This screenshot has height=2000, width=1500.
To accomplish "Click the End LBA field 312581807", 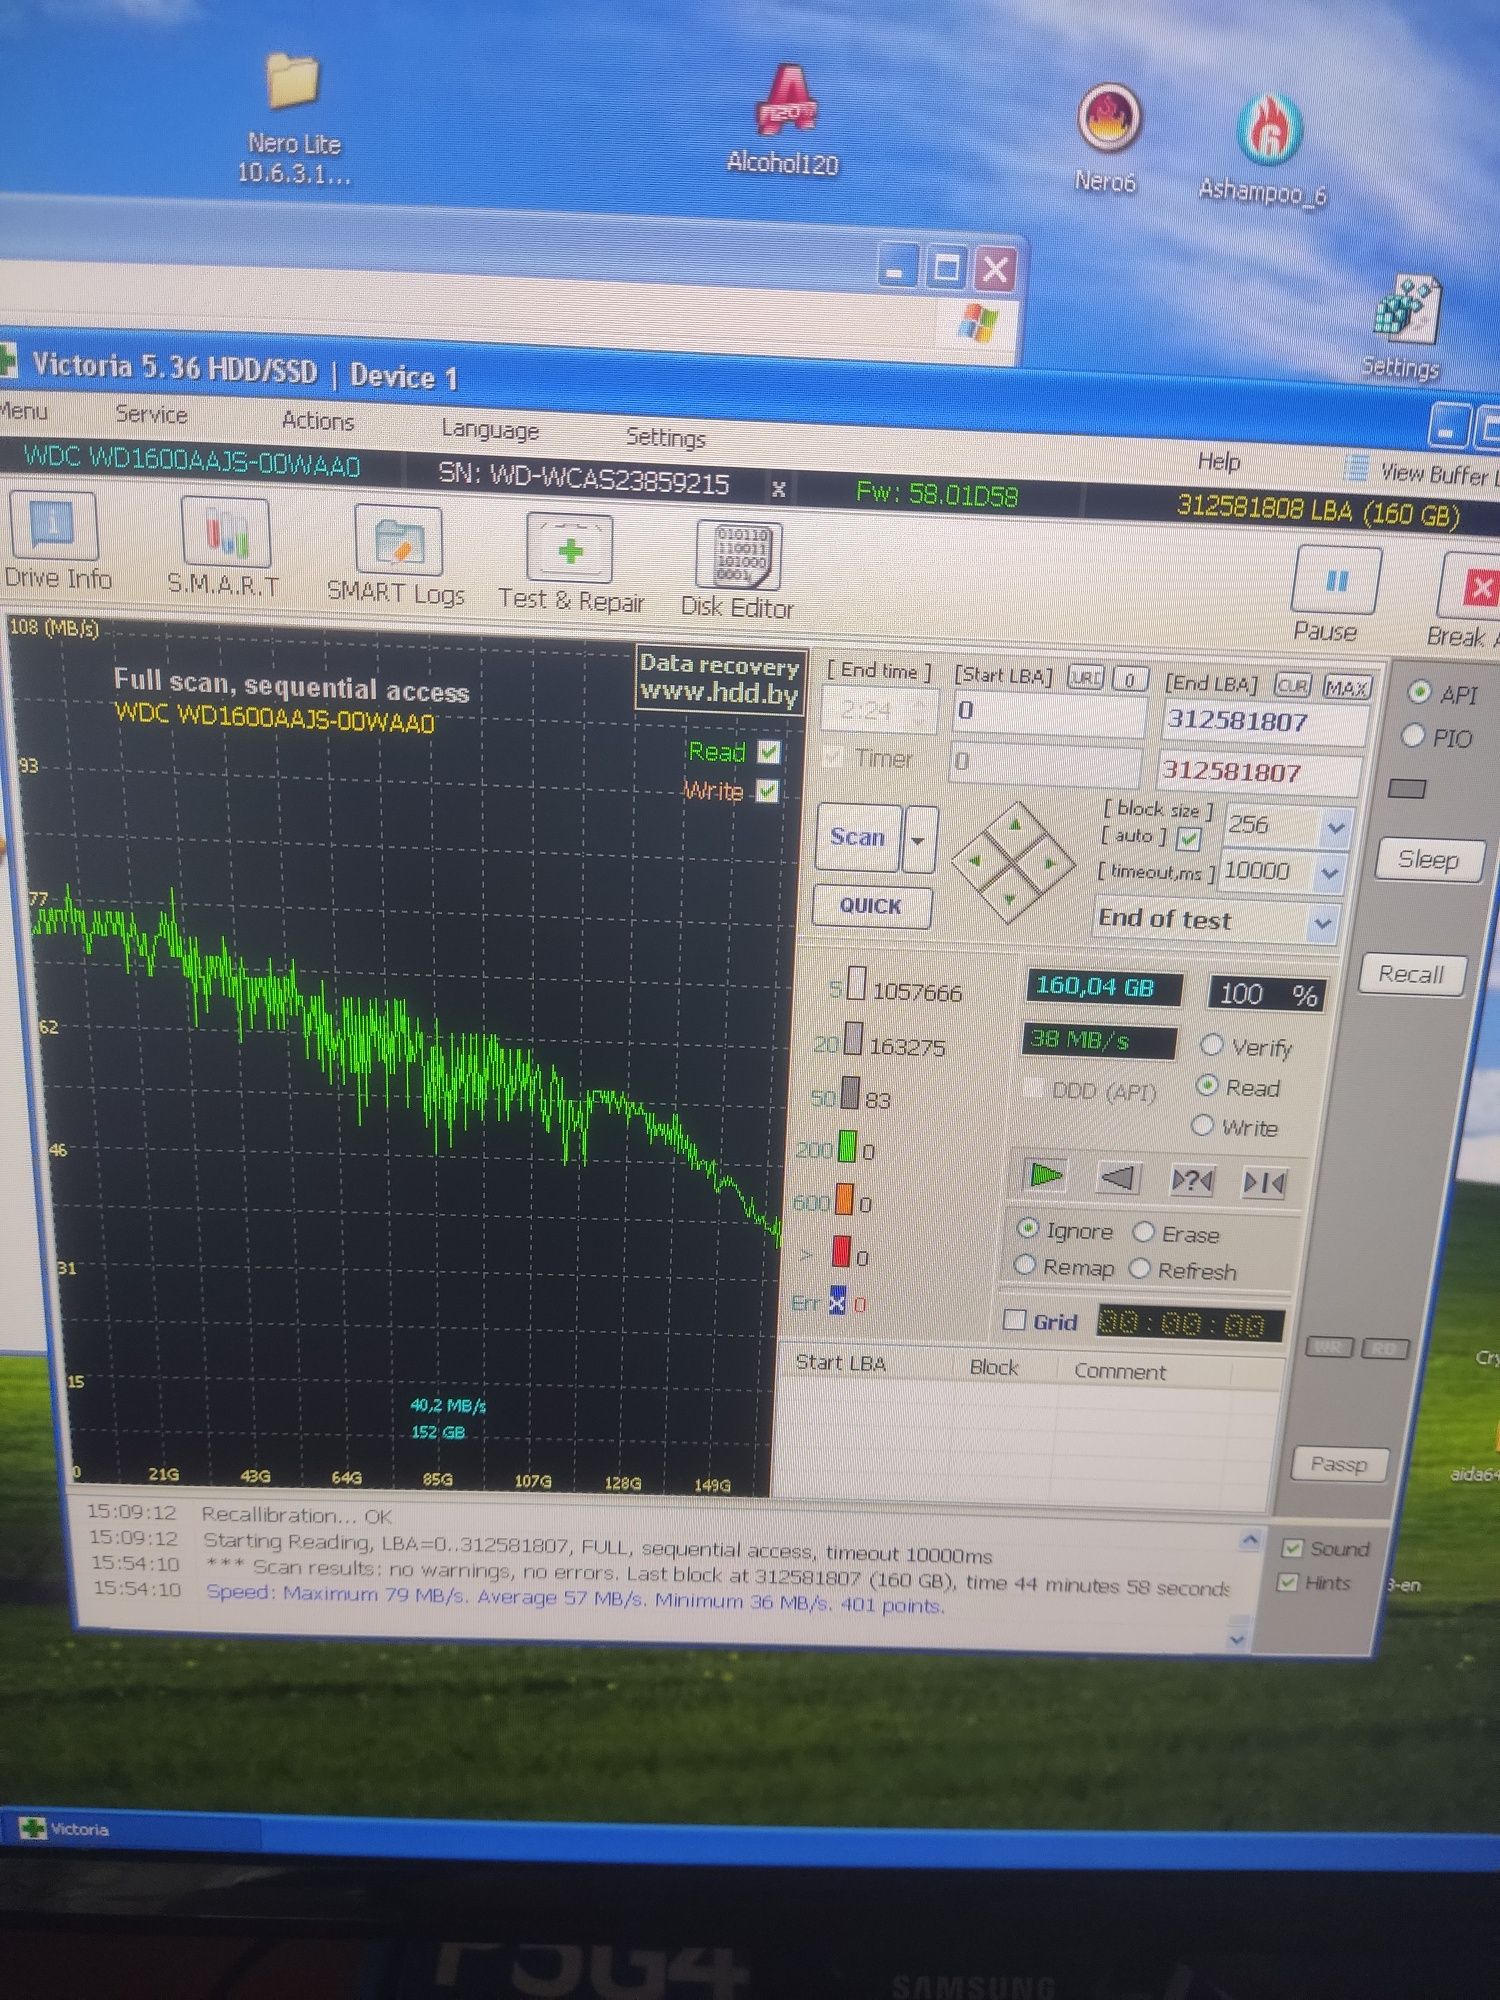I will point(1264,721).
